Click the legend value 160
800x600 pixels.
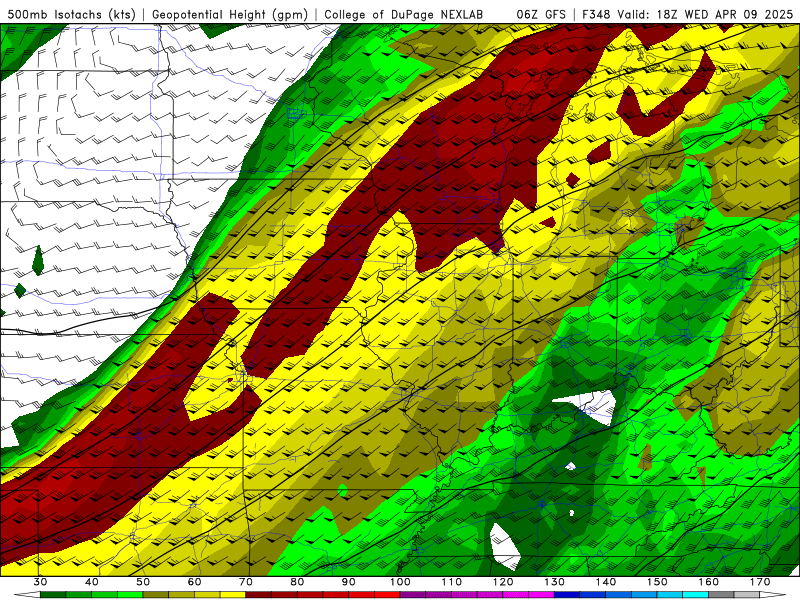[x=709, y=582]
